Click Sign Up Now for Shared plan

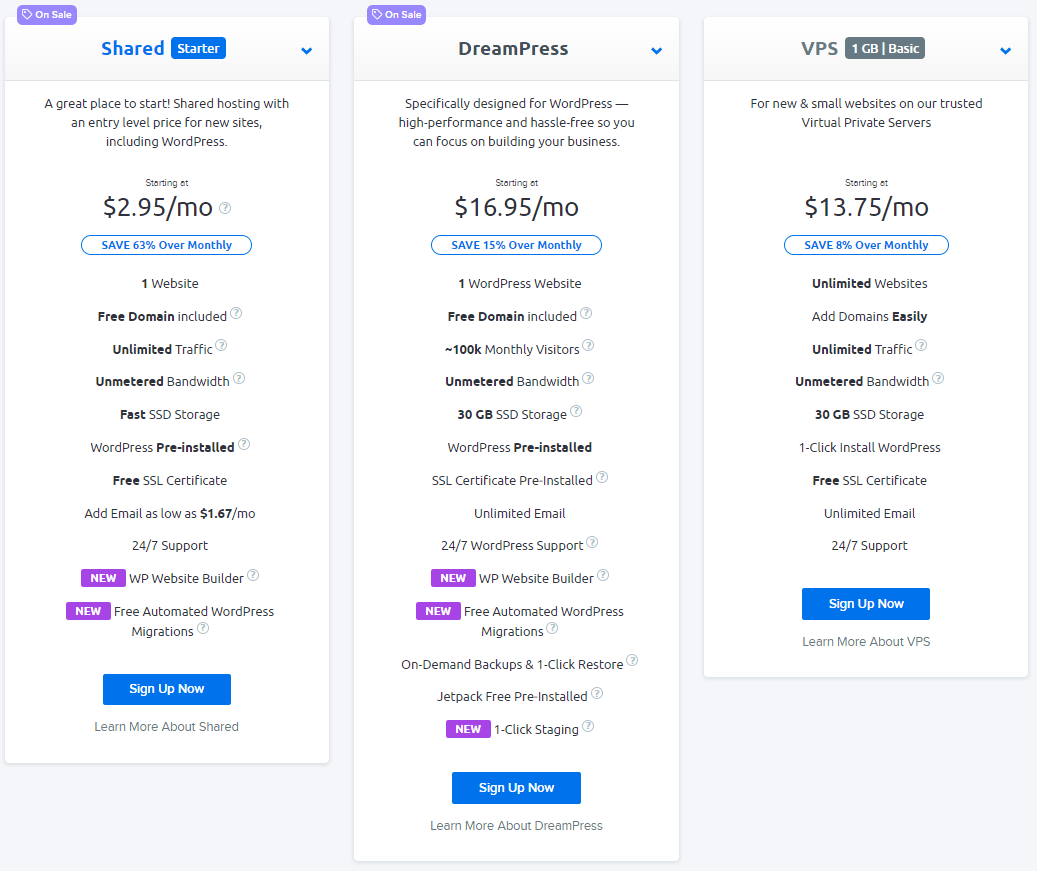point(167,689)
